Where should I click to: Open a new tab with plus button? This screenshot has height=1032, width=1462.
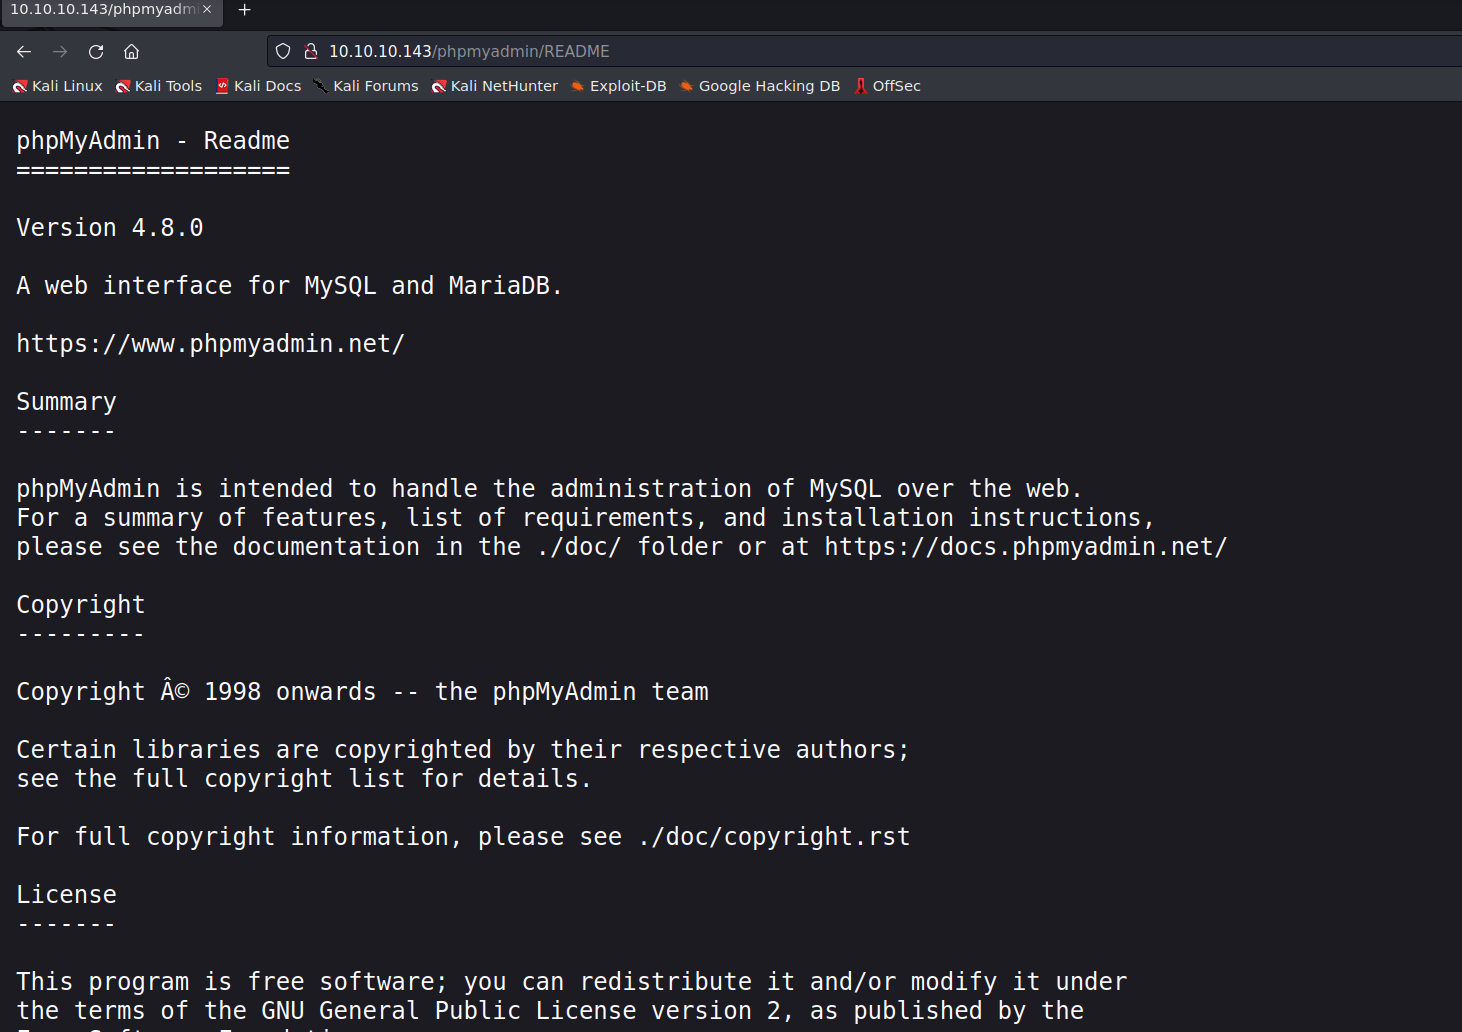tap(244, 10)
